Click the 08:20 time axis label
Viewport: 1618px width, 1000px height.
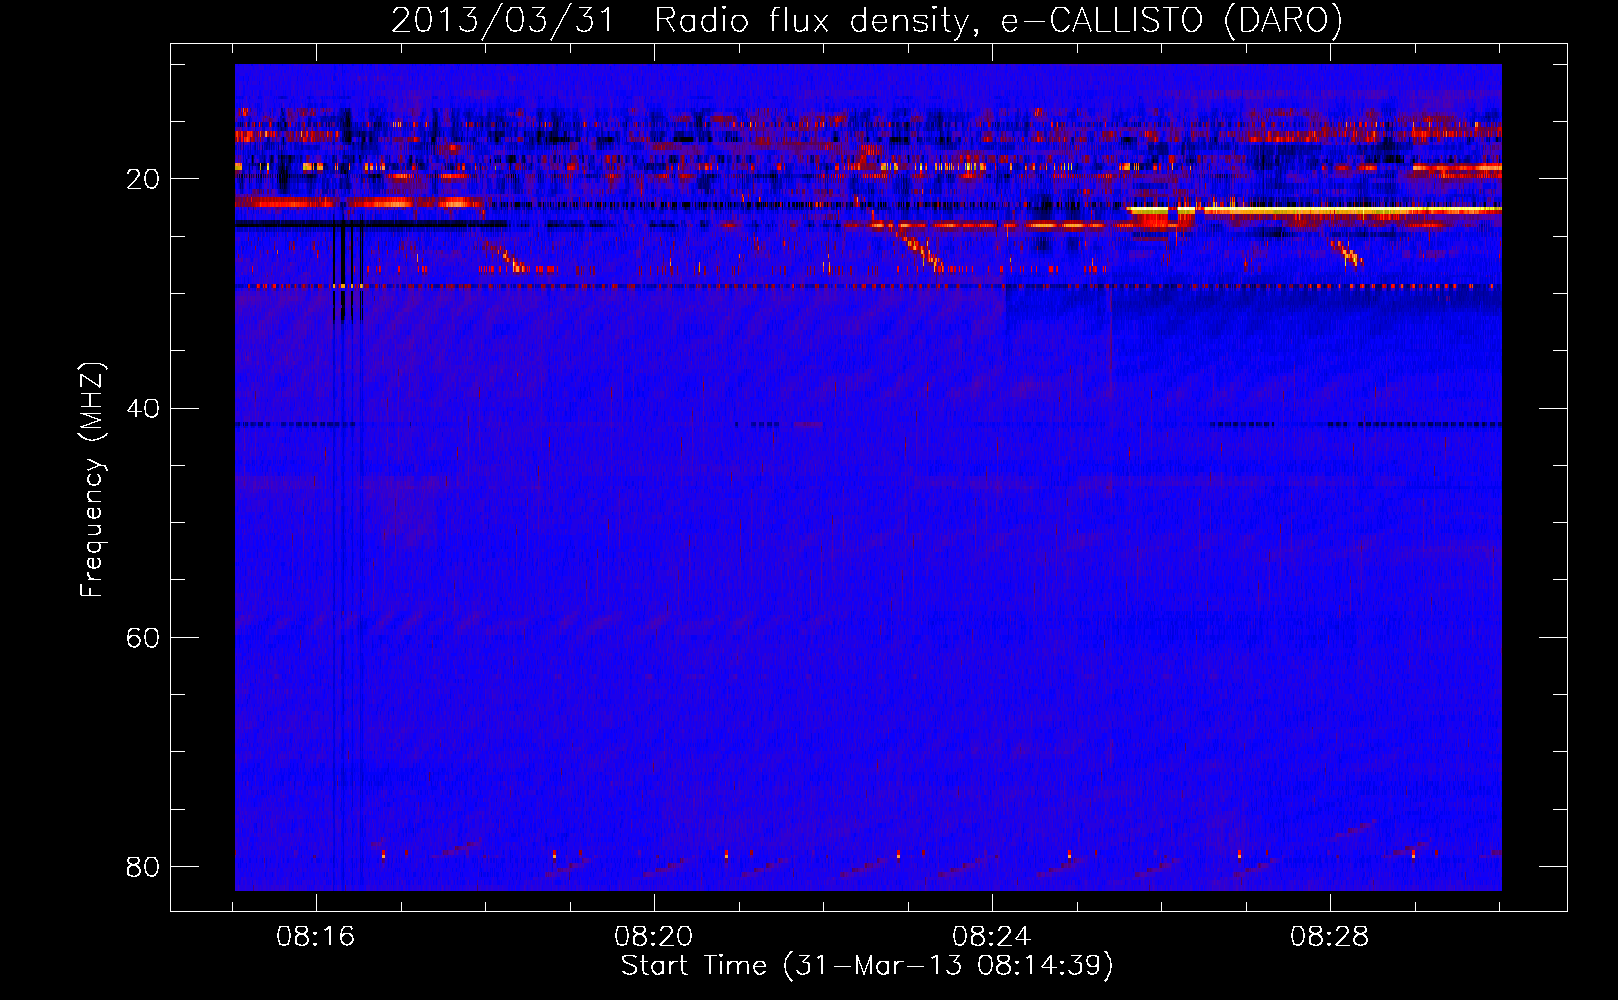654,937
